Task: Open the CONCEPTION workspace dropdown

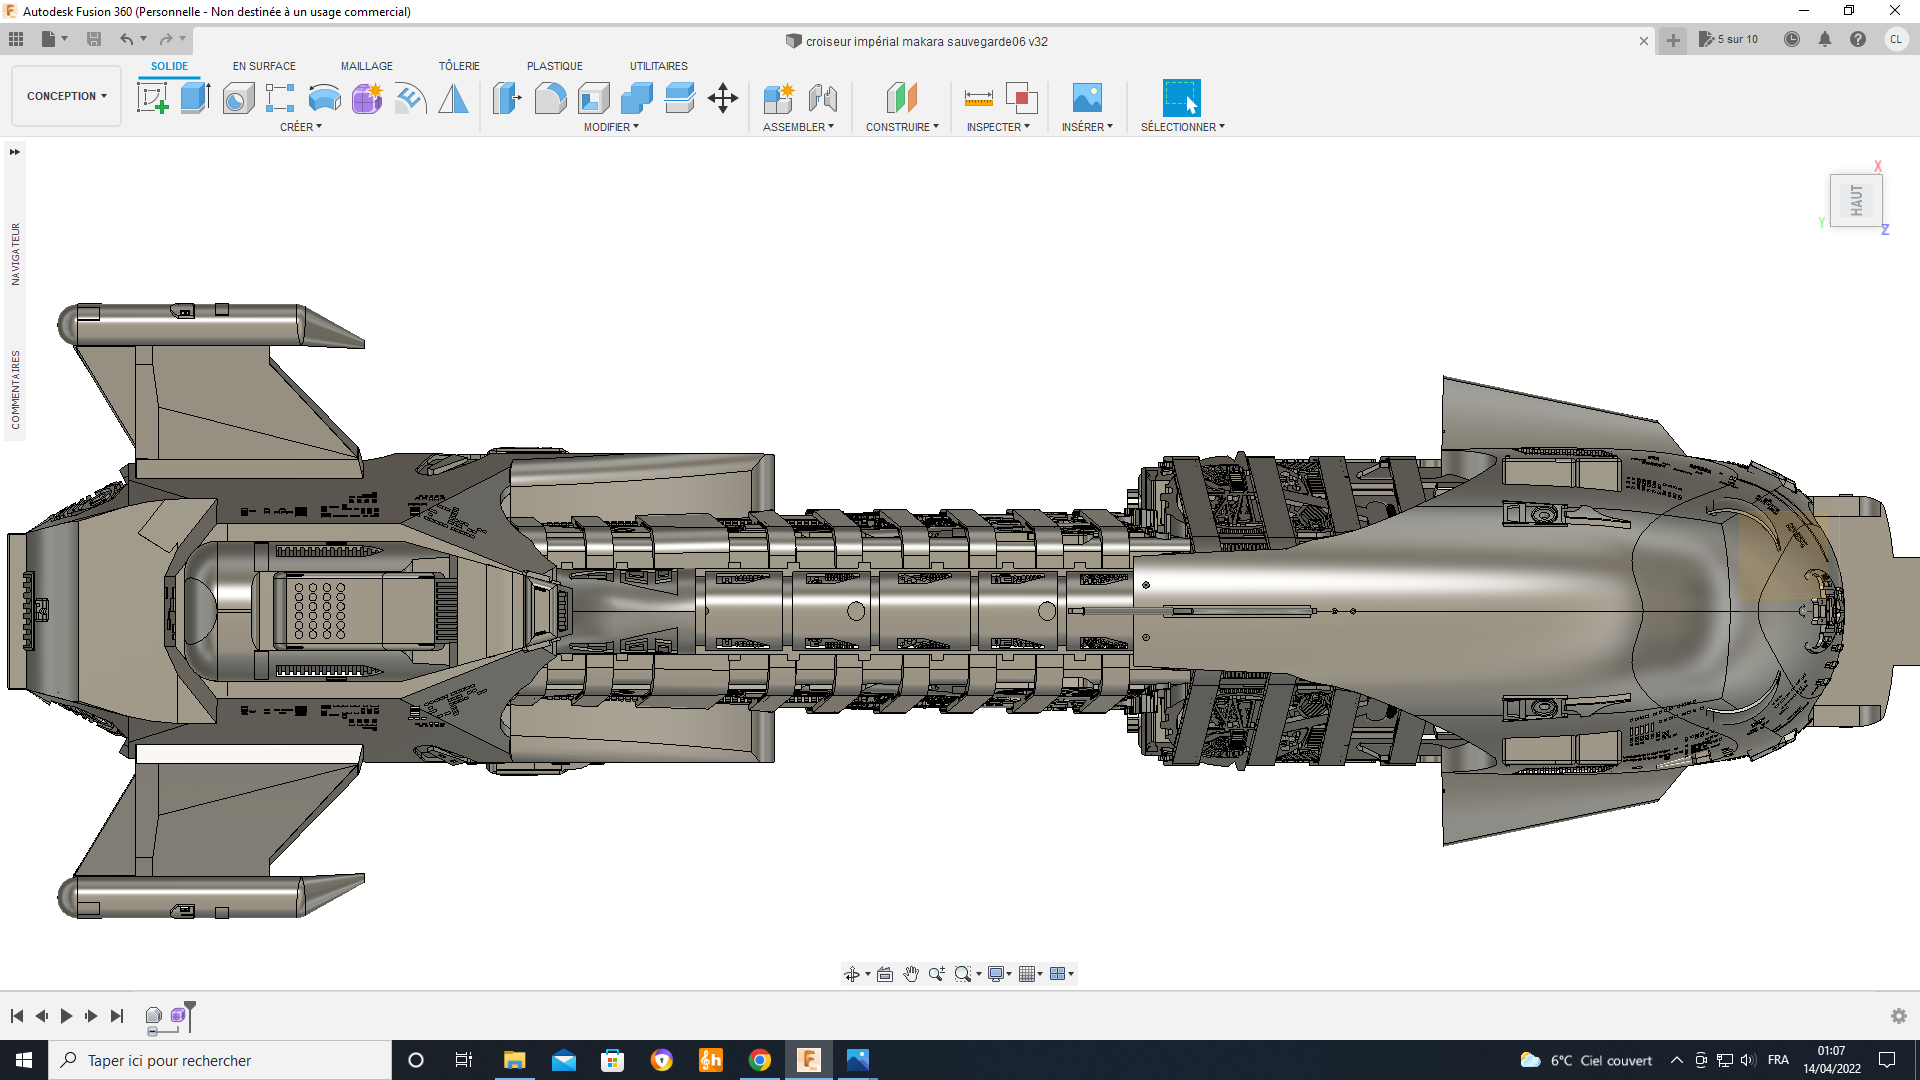Action: (x=66, y=96)
